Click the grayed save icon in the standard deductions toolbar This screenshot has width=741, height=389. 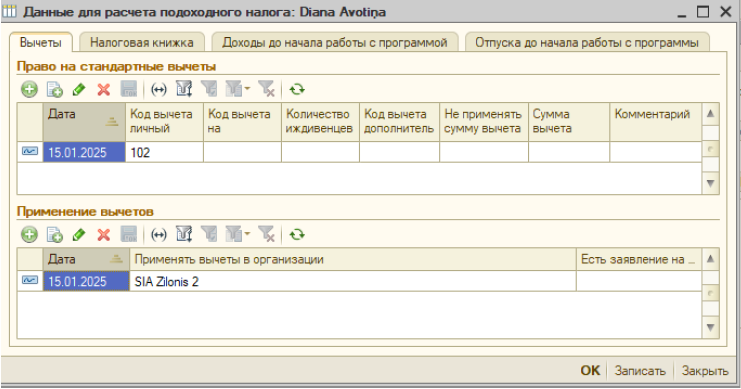[129, 89]
